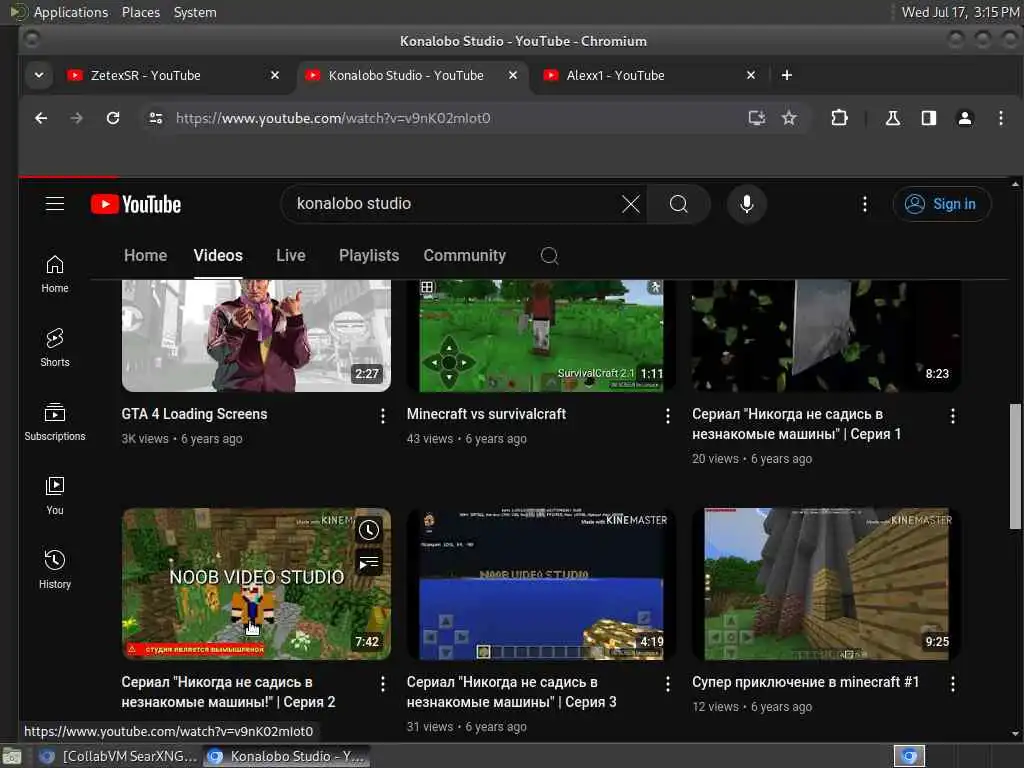Close the ZetexSR browser tab
Viewport: 1024px width, 768px height.
pyautogui.click(x=275, y=75)
